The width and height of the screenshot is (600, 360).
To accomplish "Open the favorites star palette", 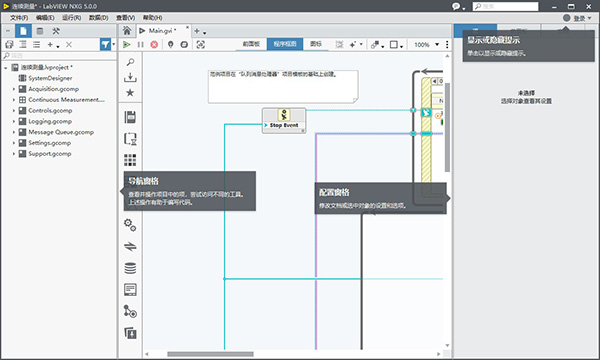I will 130,93.
